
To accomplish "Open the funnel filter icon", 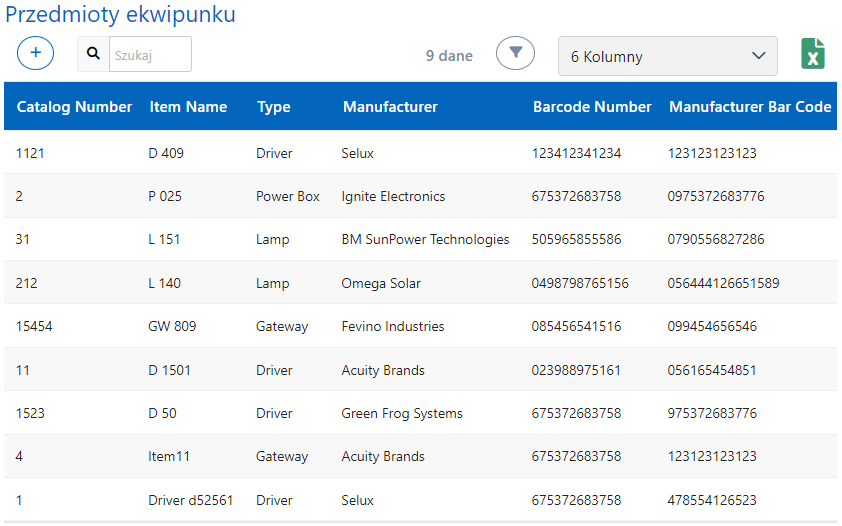I will tap(515, 53).
